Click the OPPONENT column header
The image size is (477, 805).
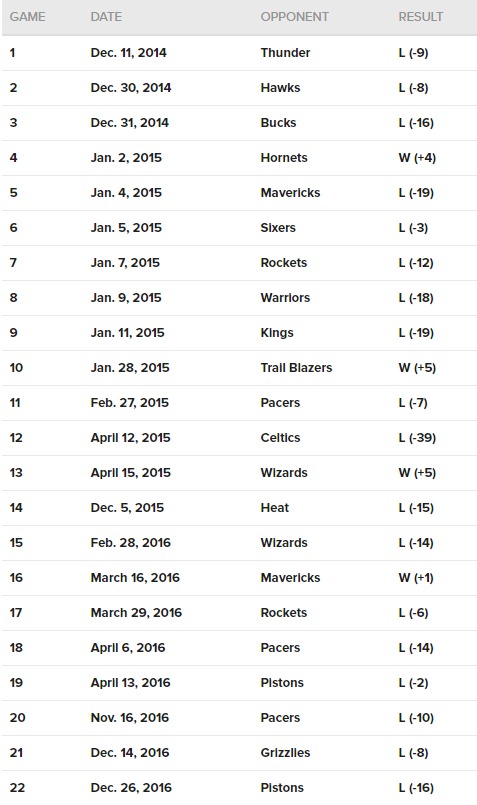[x=294, y=17]
